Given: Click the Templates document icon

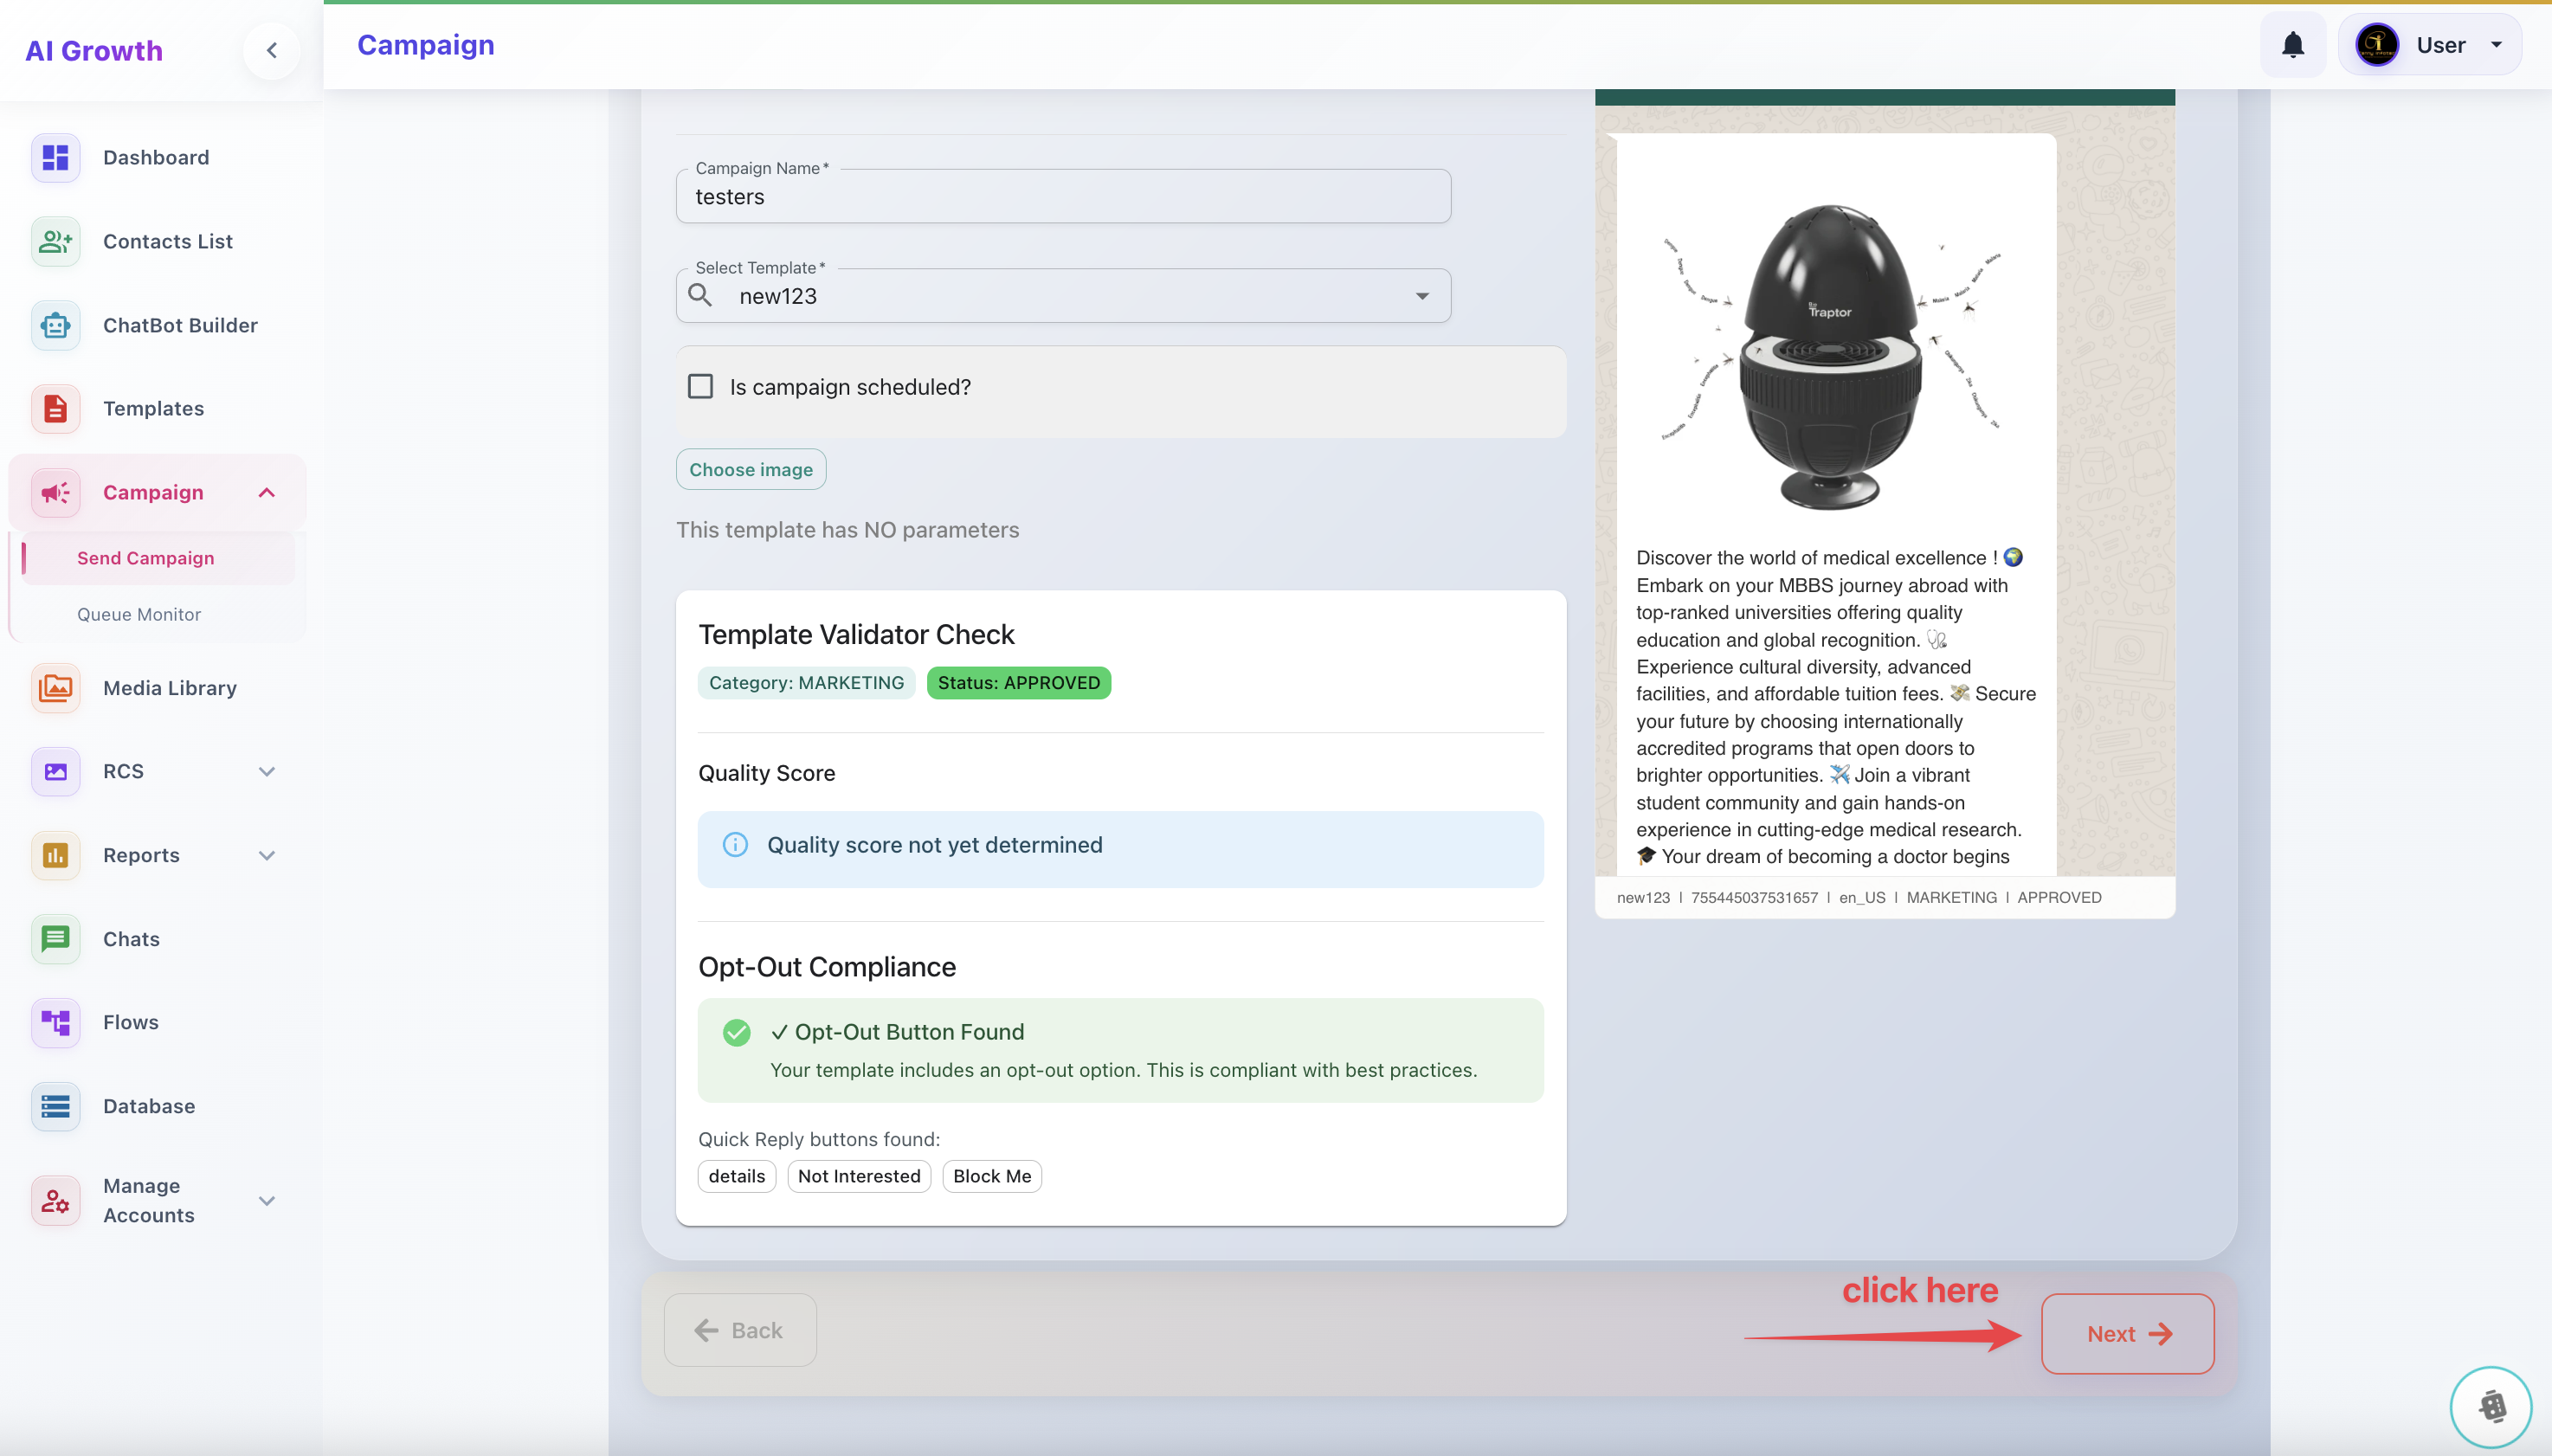Looking at the screenshot, I should pos(55,408).
